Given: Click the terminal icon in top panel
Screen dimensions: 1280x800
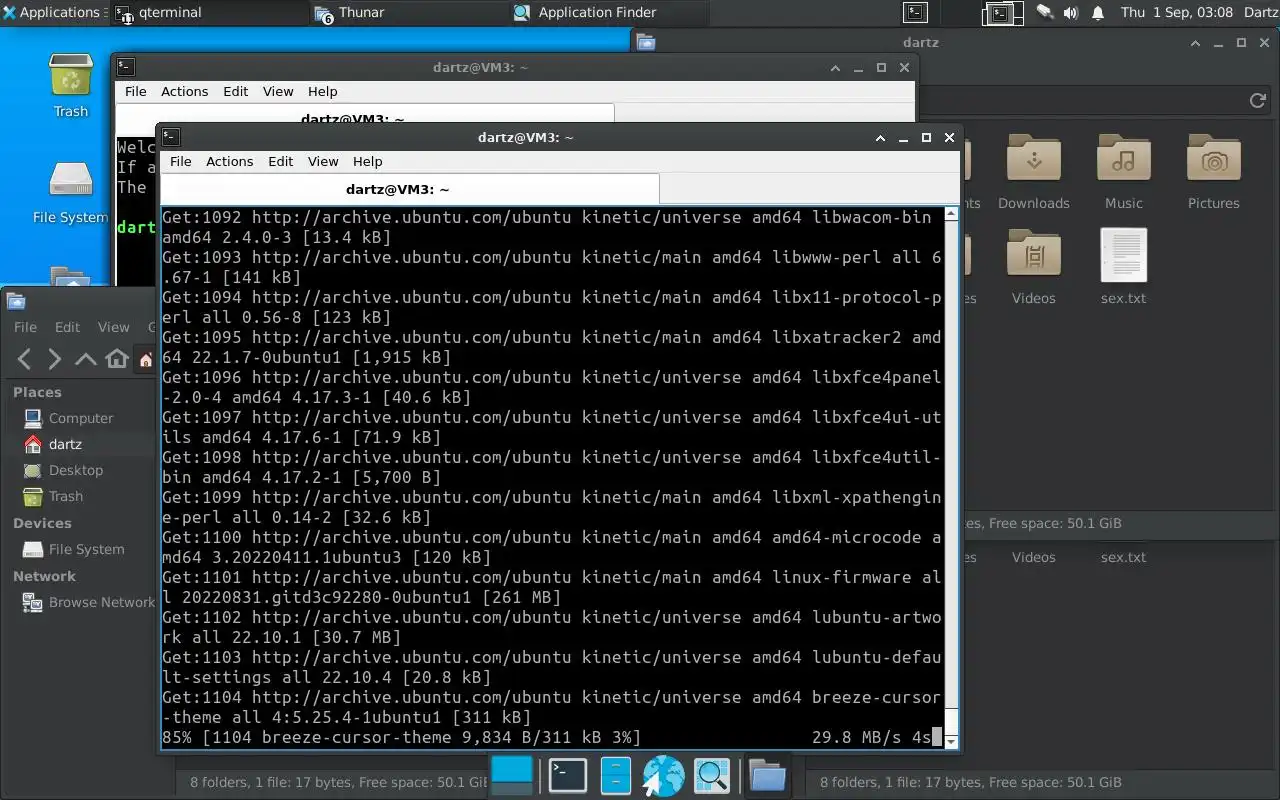Looking at the screenshot, I should pyautogui.click(x=915, y=13).
